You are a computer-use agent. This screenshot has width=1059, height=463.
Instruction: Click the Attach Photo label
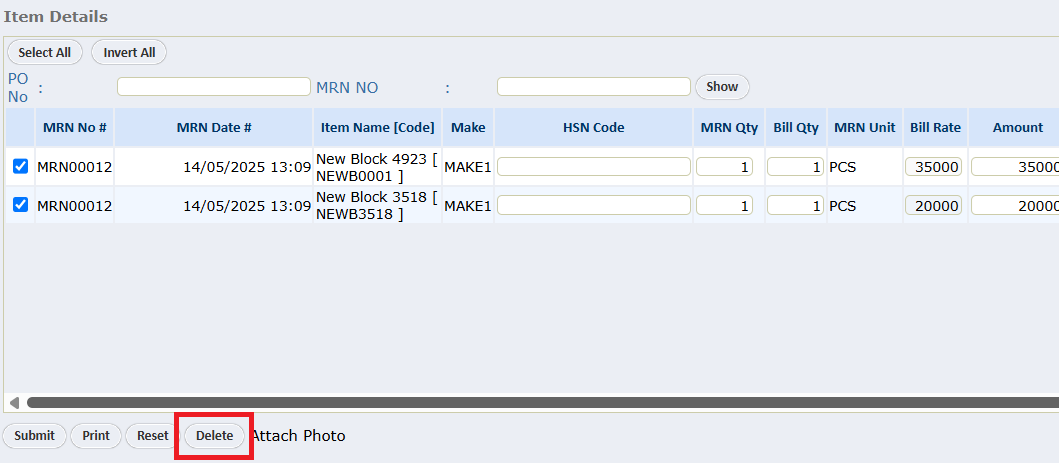pyautogui.click(x=298, y=436)
